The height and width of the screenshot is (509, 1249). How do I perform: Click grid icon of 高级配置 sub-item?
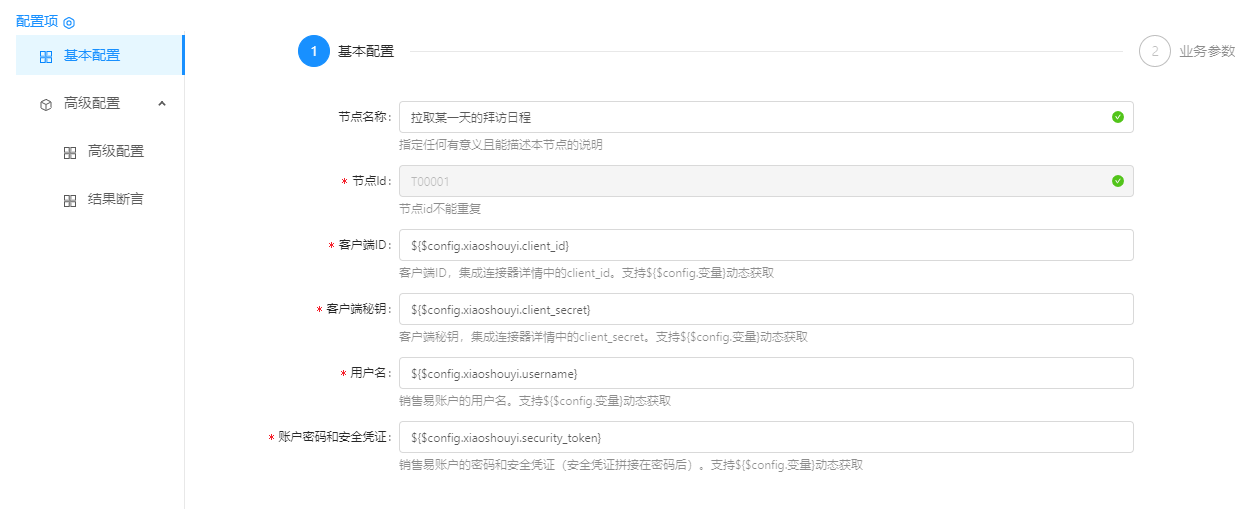(x=70, y=152)
